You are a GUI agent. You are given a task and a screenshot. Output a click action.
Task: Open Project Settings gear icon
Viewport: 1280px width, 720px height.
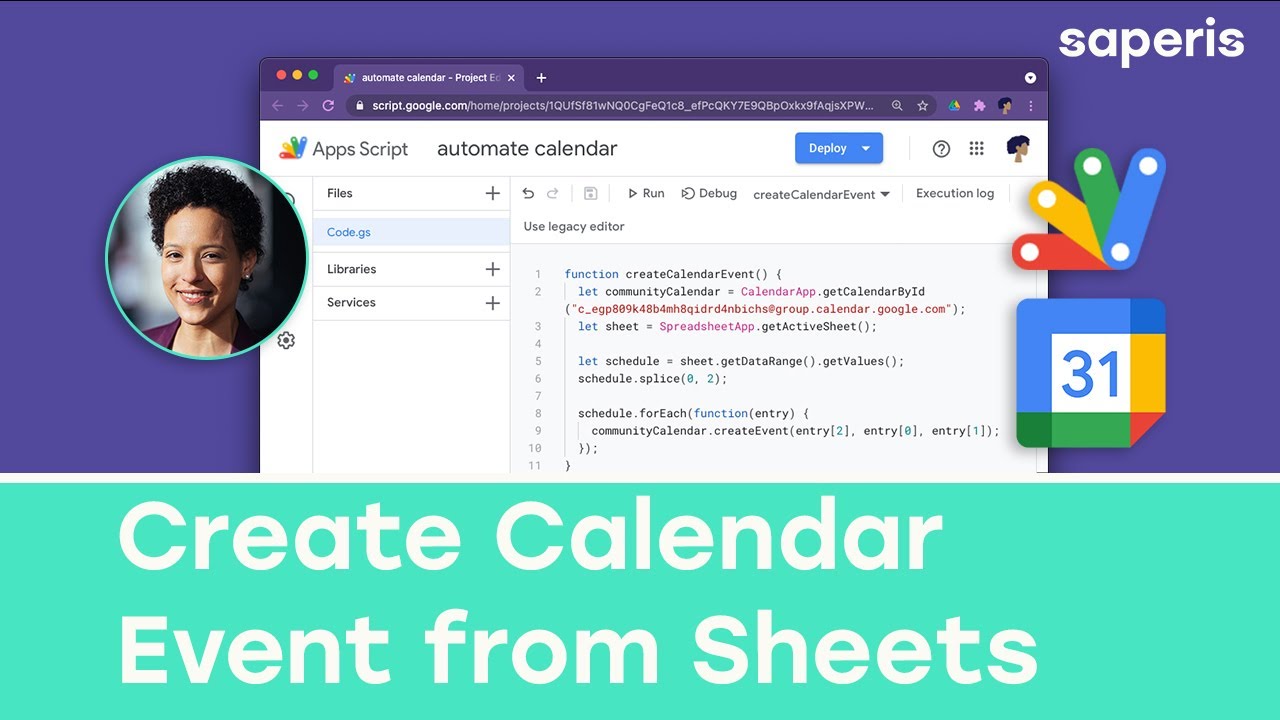pyautogui.click(x=286, y=340)
